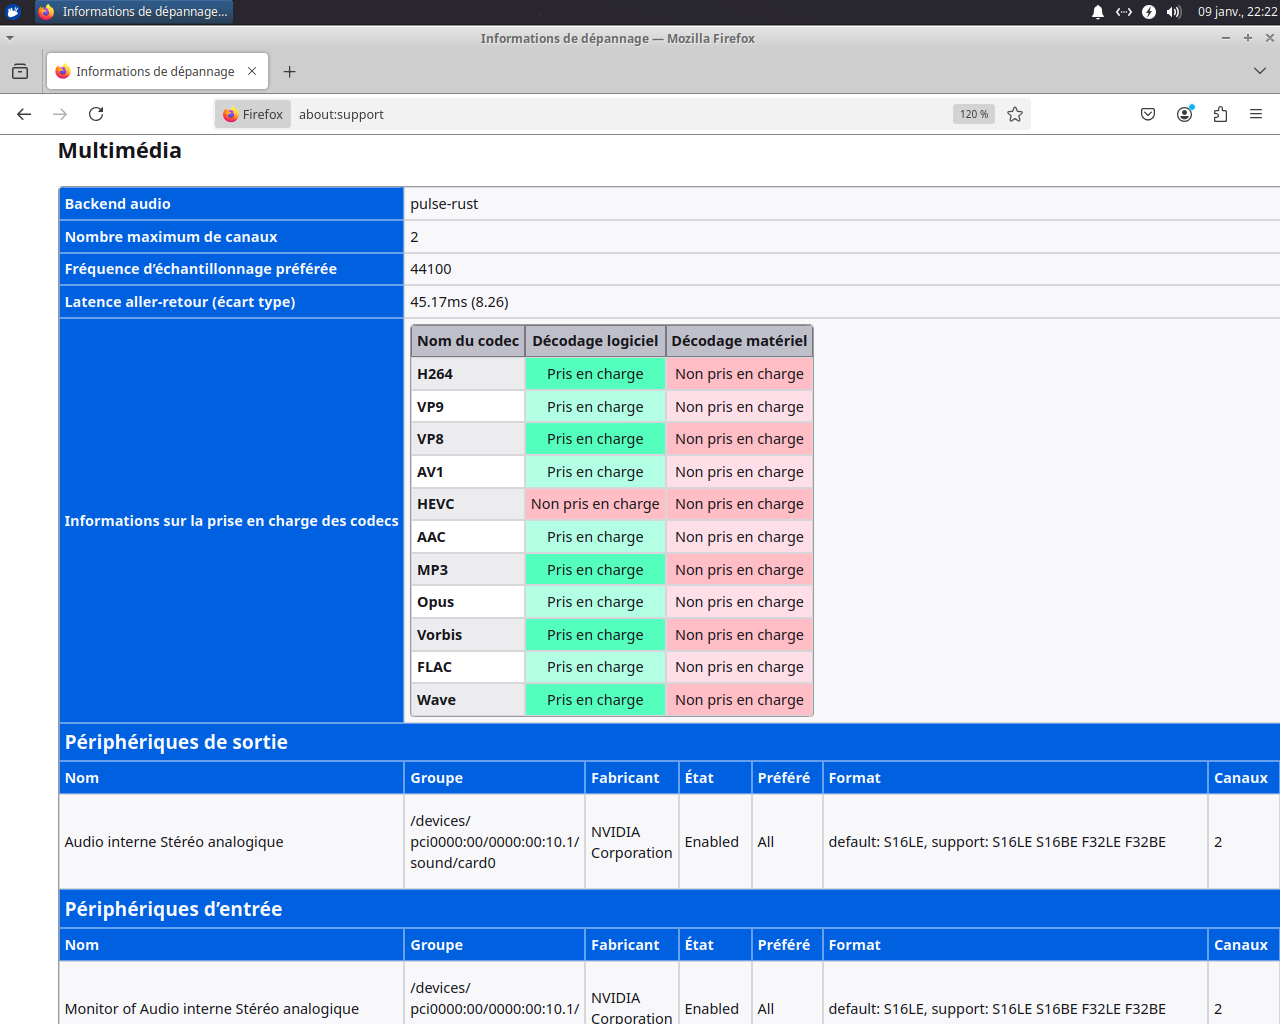Click the Périphériques d'entrée section header
This screenshot has width=1280, height=1024.
click(x=173, y=909)
